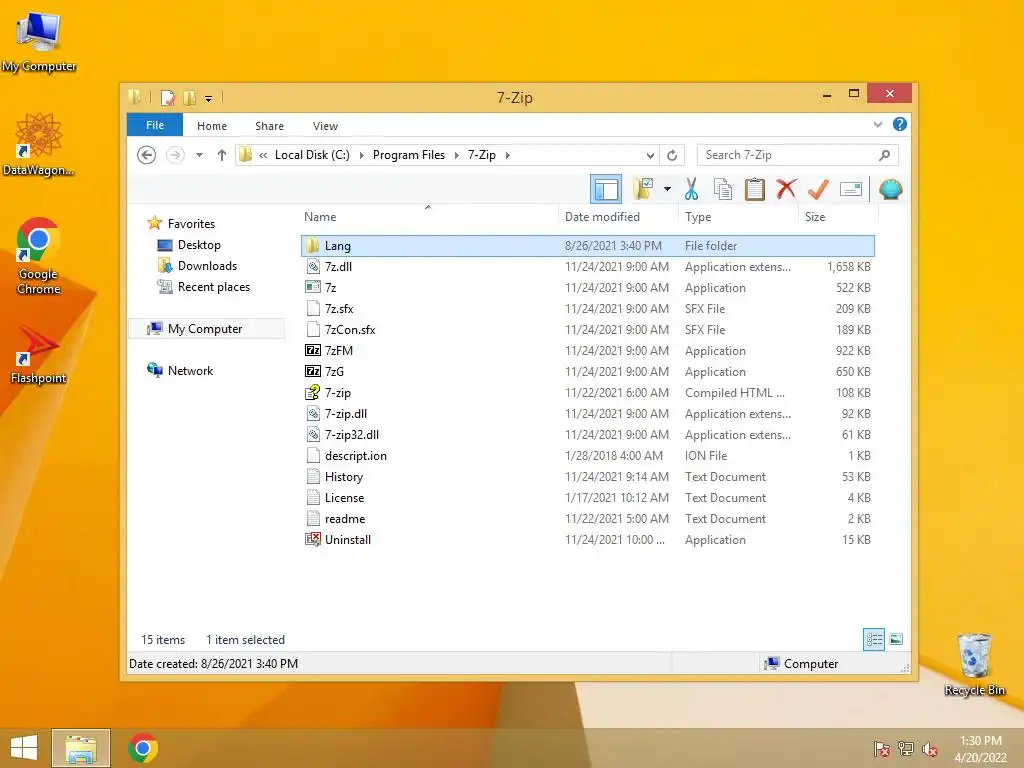Click Local Disk (C:) in address bar
Image resolution: width=1024 pixels, height=768 pixels.
click(x=312, y=155)
